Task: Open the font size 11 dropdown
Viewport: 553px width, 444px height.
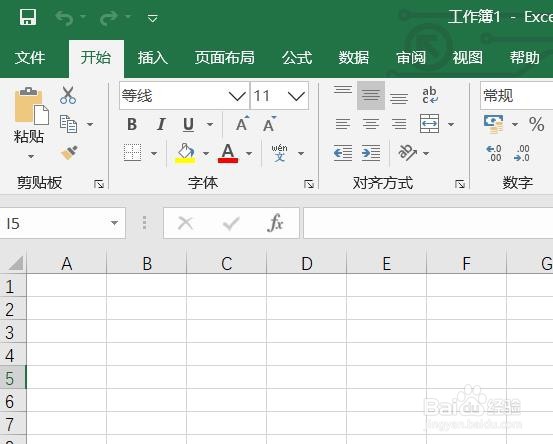Action: (x=296, y=96)
